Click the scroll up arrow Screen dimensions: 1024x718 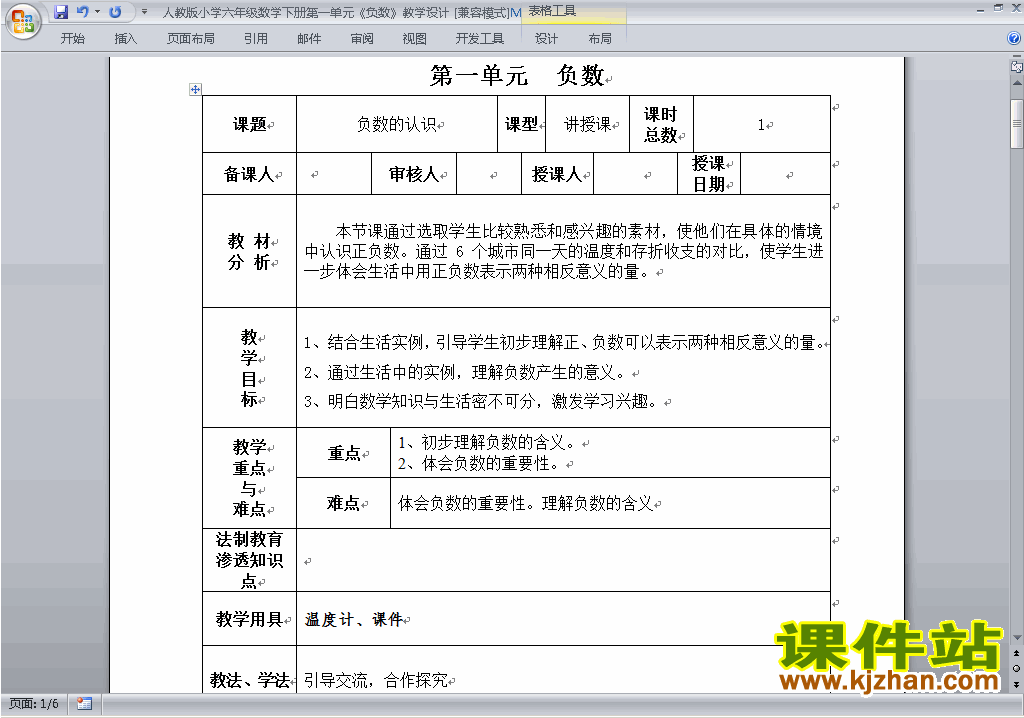pyautogui.click(x=1017, y=83)
